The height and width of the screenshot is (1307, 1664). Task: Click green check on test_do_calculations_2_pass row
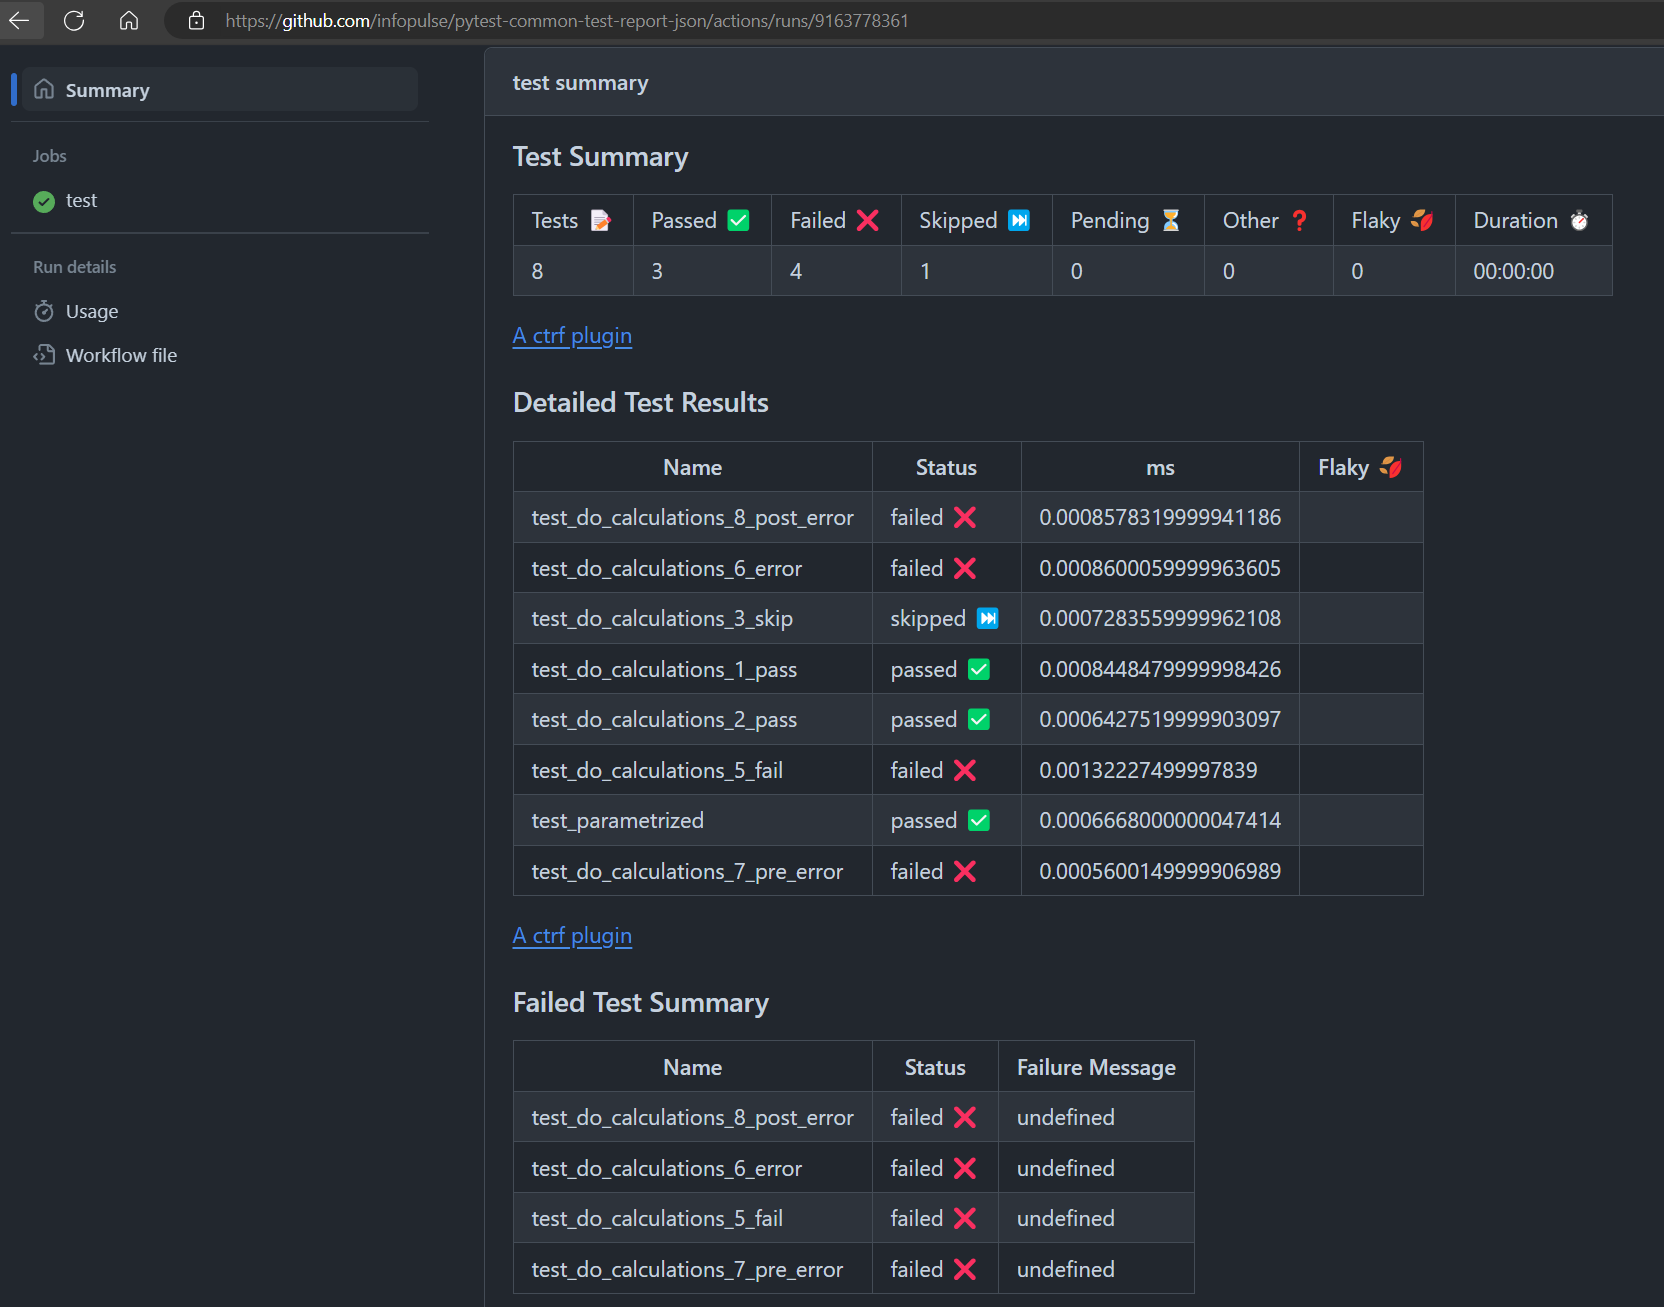coord(979,719)
